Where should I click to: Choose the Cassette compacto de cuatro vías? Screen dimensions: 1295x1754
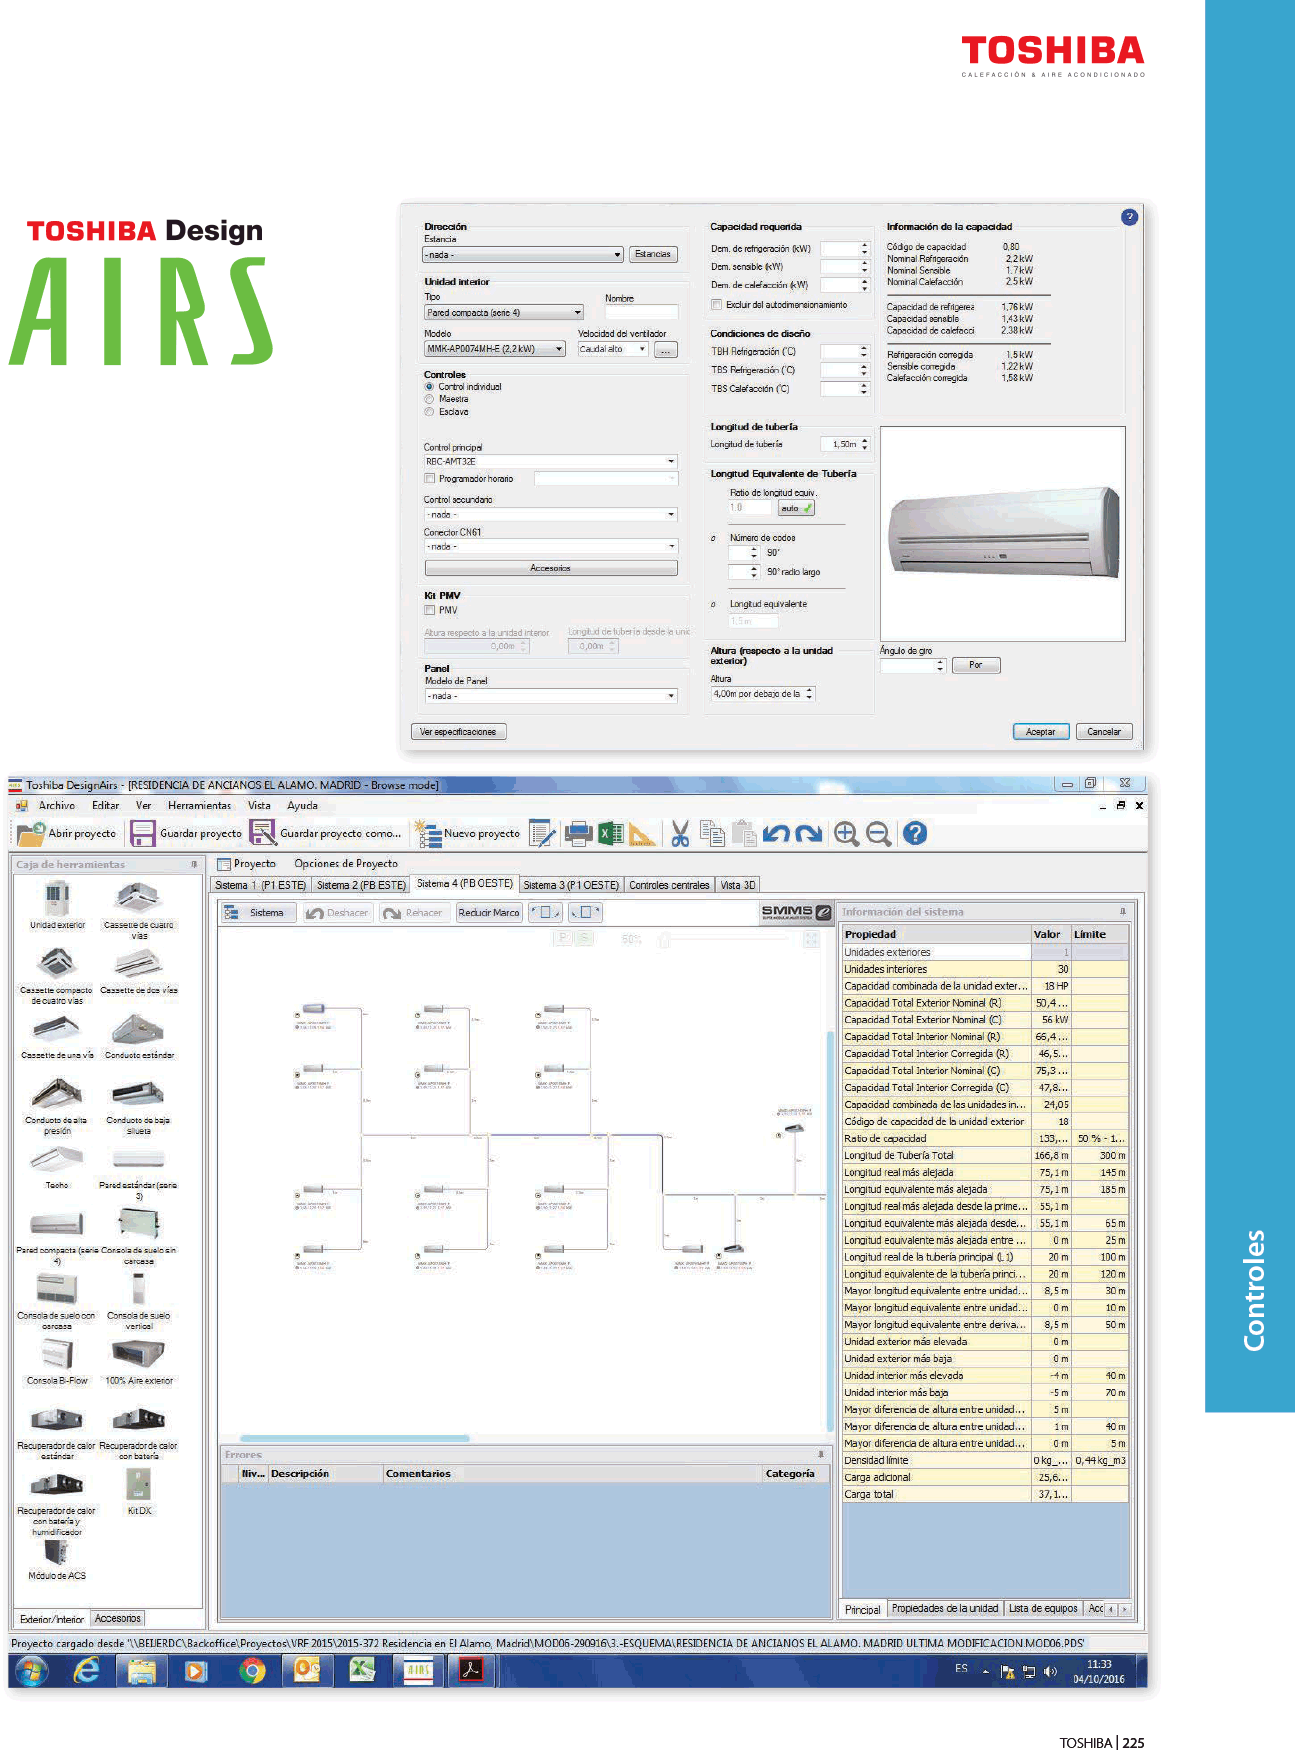(x=57, y=964)
